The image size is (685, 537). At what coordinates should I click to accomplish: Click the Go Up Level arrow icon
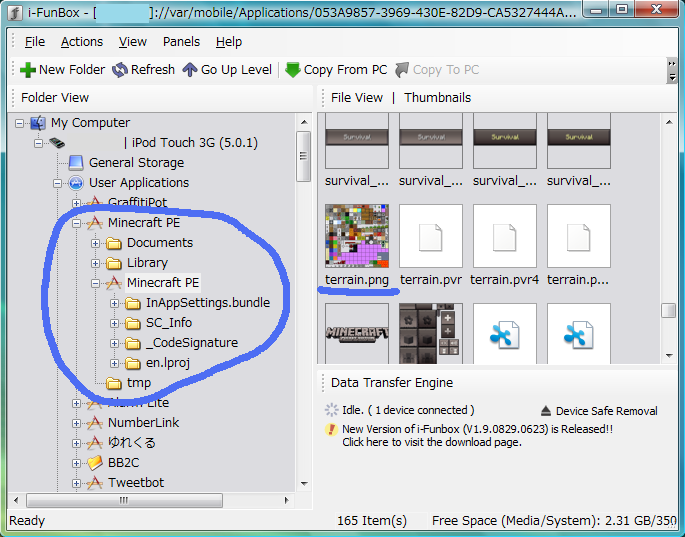coord(190,70)
